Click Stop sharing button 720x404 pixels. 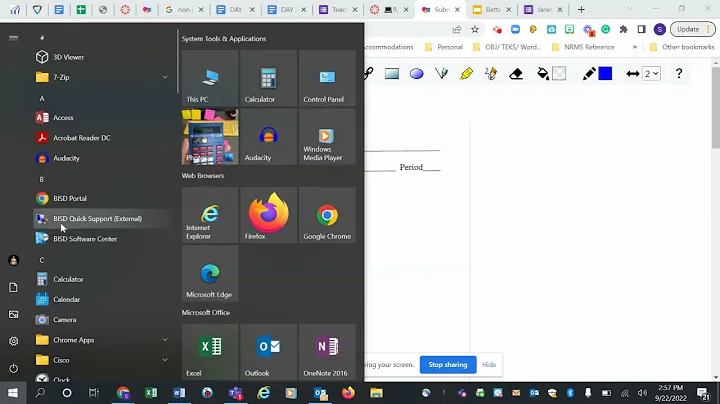[448, 365]
